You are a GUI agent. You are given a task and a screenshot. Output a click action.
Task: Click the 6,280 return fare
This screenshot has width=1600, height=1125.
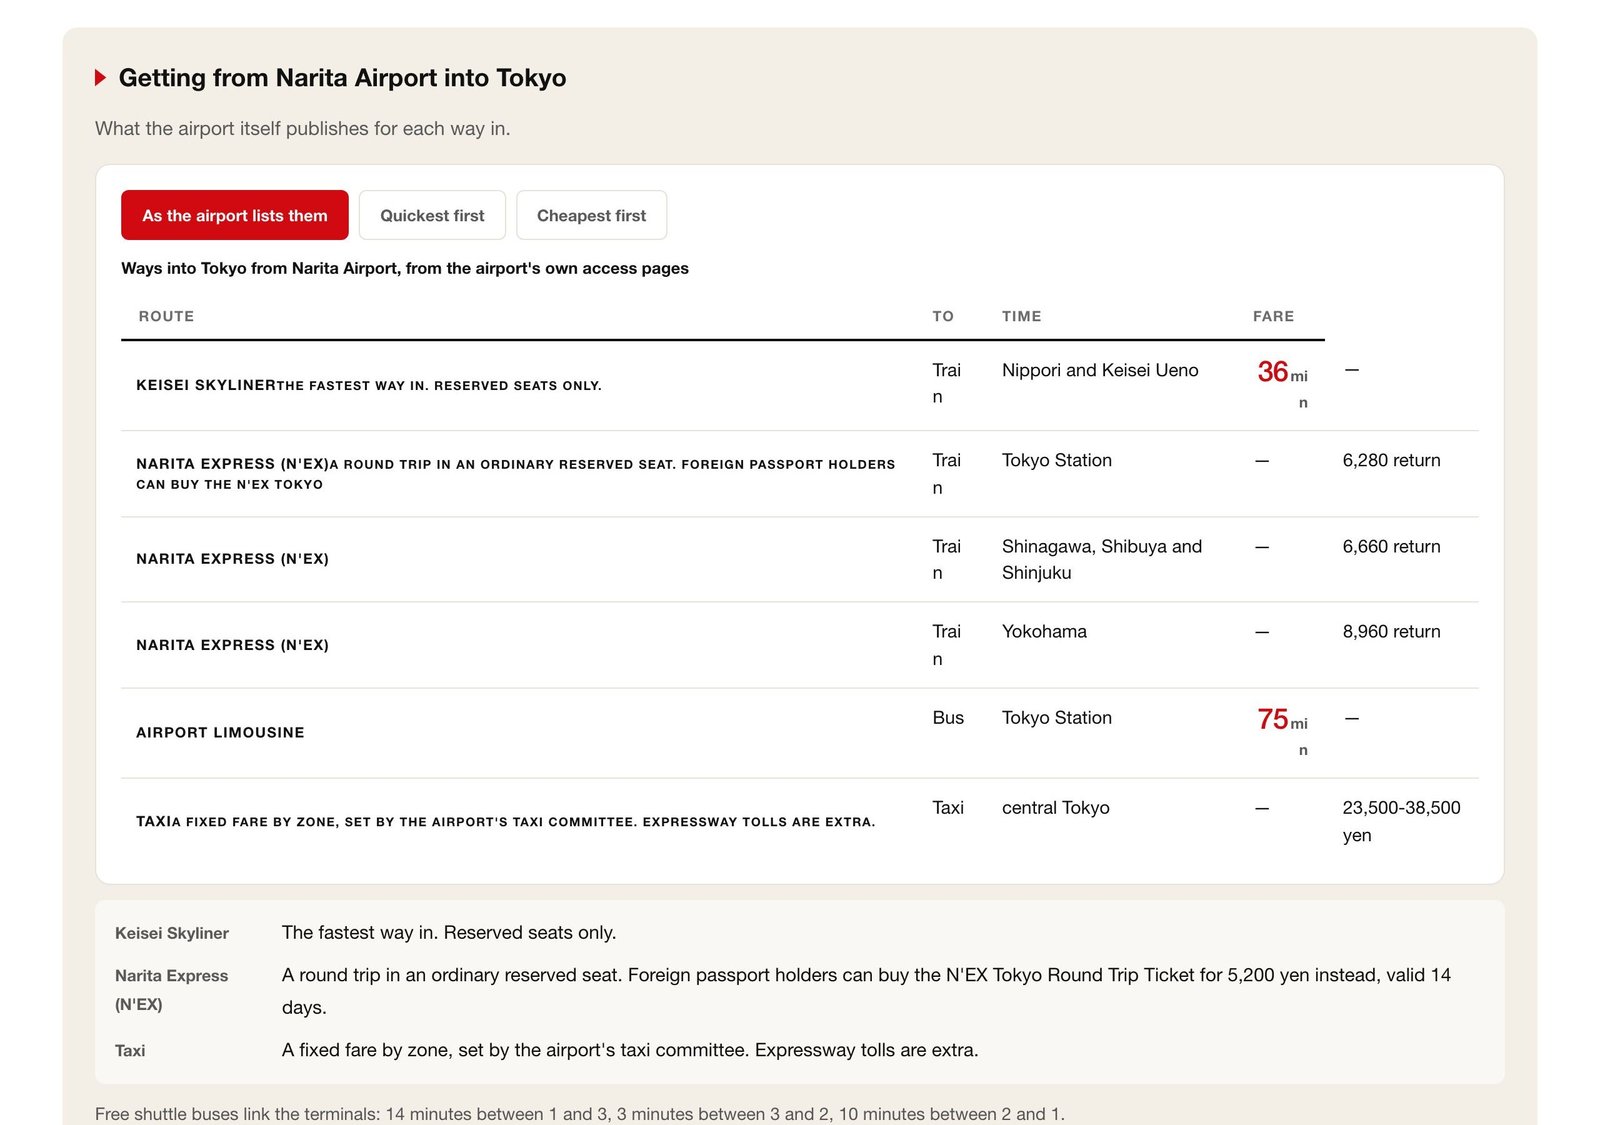click(1391, 460)
